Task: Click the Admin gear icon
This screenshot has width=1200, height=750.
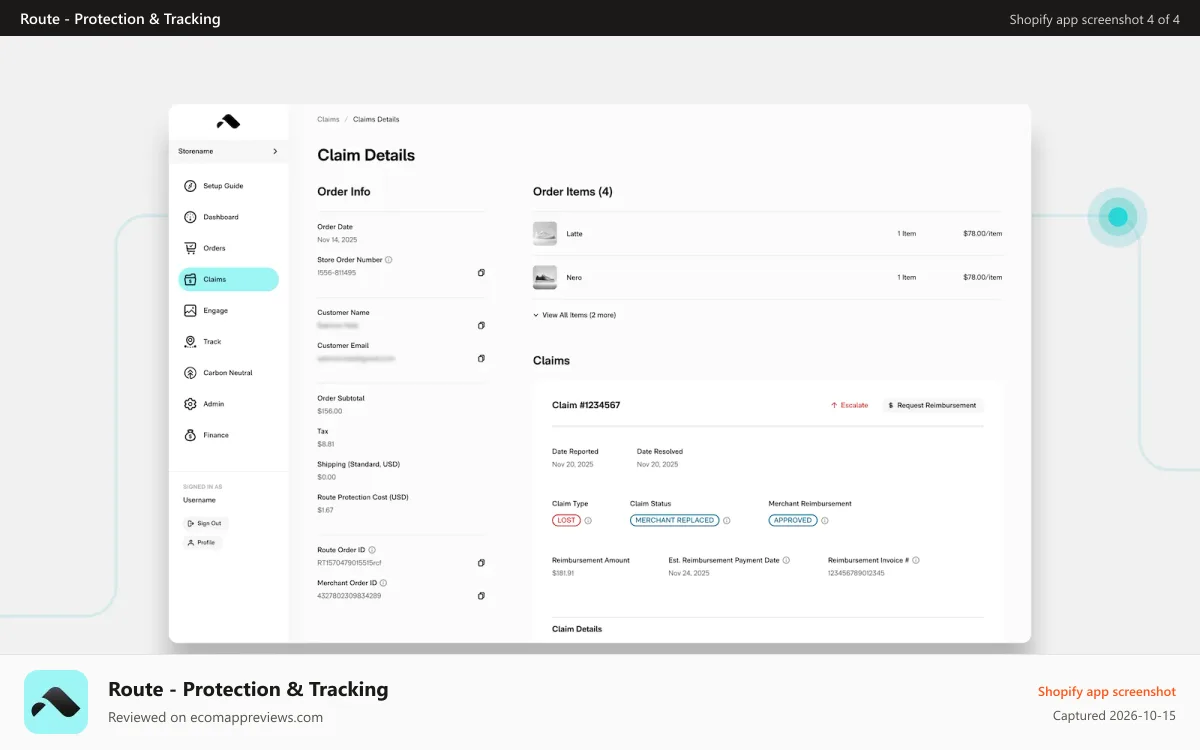Action: (x=190, y=404)
